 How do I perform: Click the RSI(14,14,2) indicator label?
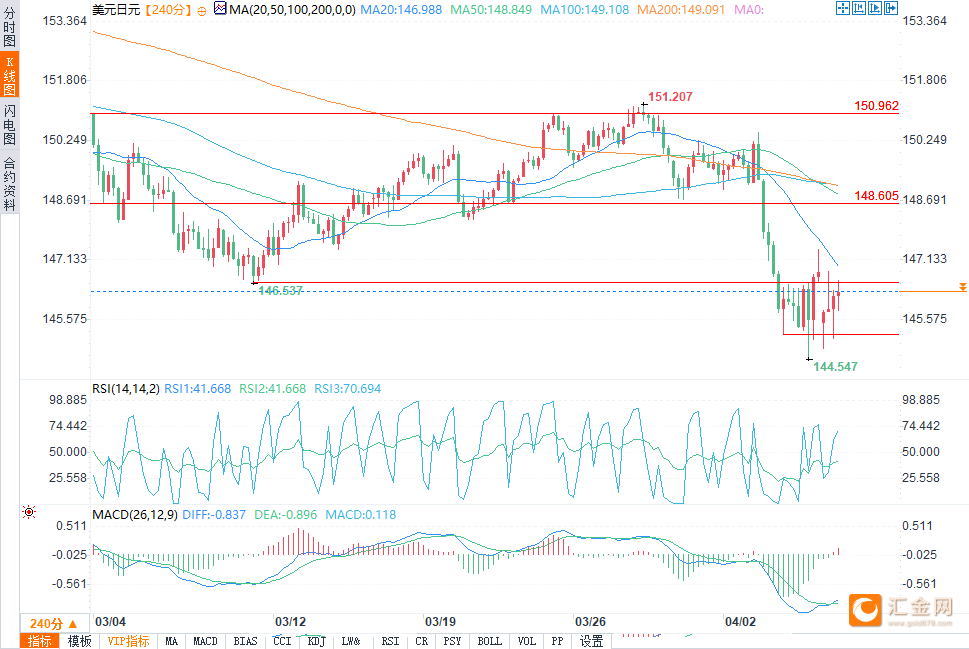coord(125,389)
